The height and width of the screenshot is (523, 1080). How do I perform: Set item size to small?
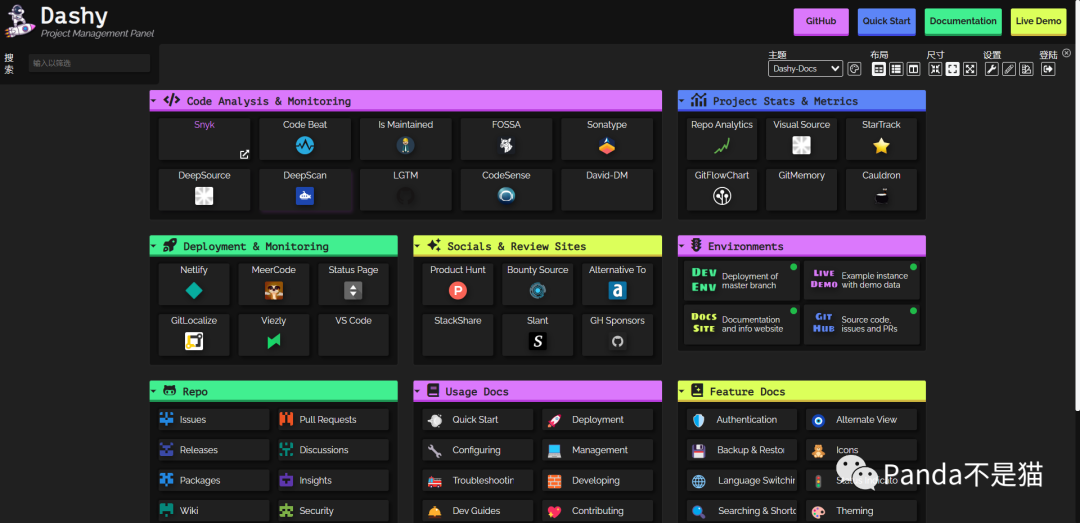pos(935,69)
